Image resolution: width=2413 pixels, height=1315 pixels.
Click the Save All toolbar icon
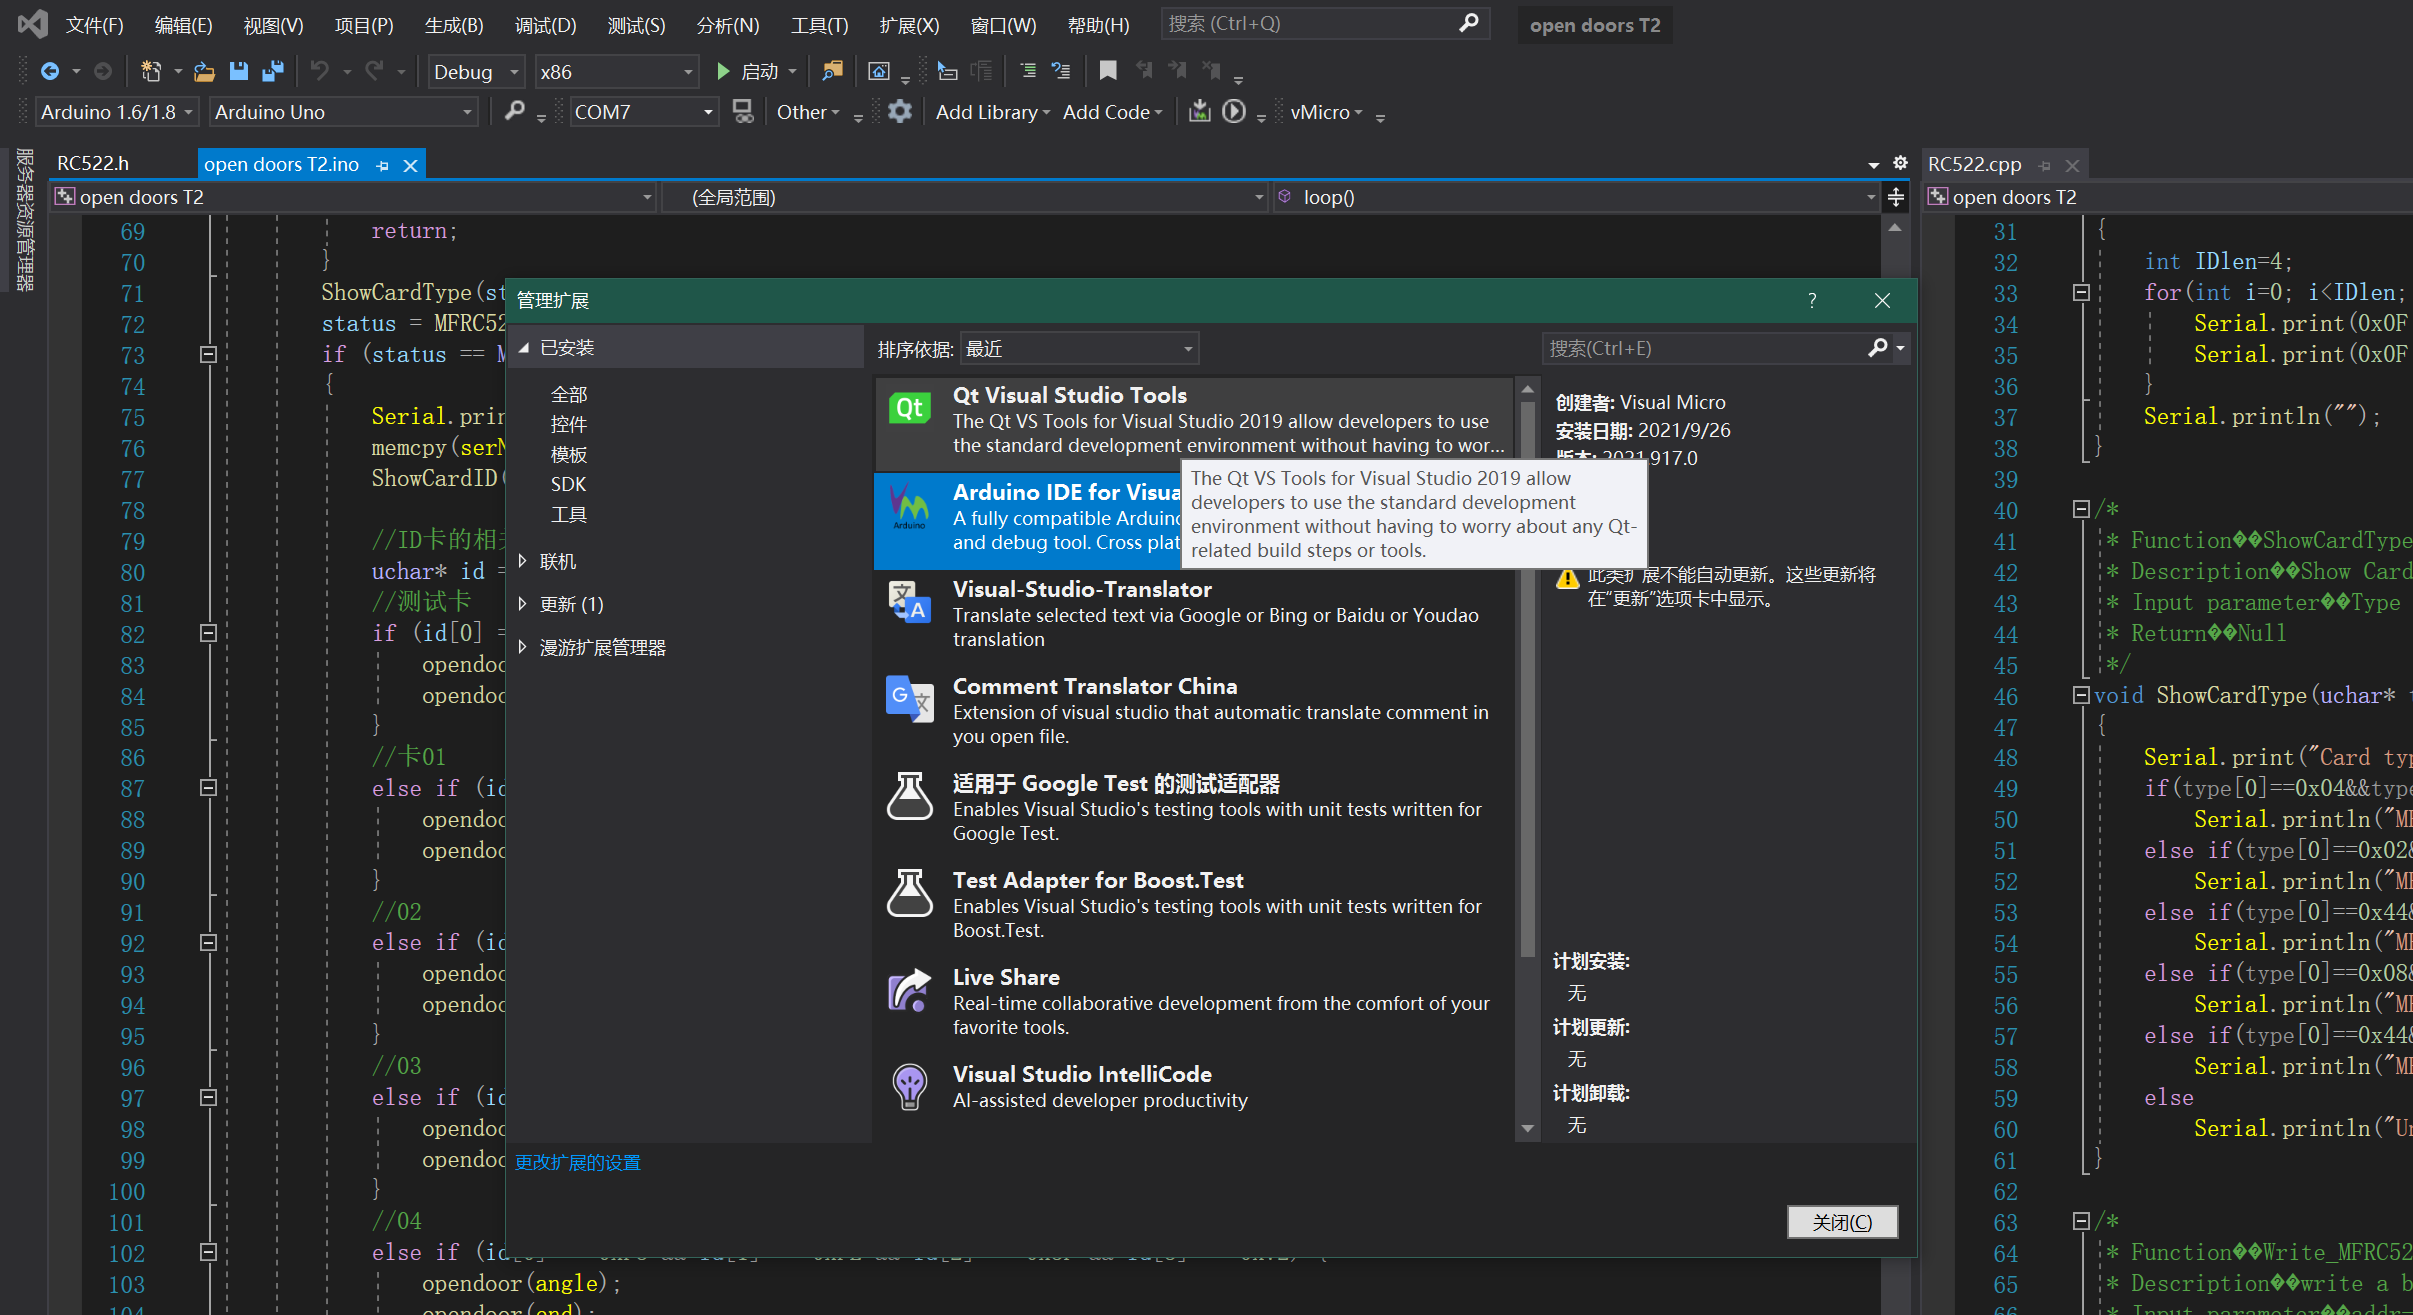click(x=272, y=71)
